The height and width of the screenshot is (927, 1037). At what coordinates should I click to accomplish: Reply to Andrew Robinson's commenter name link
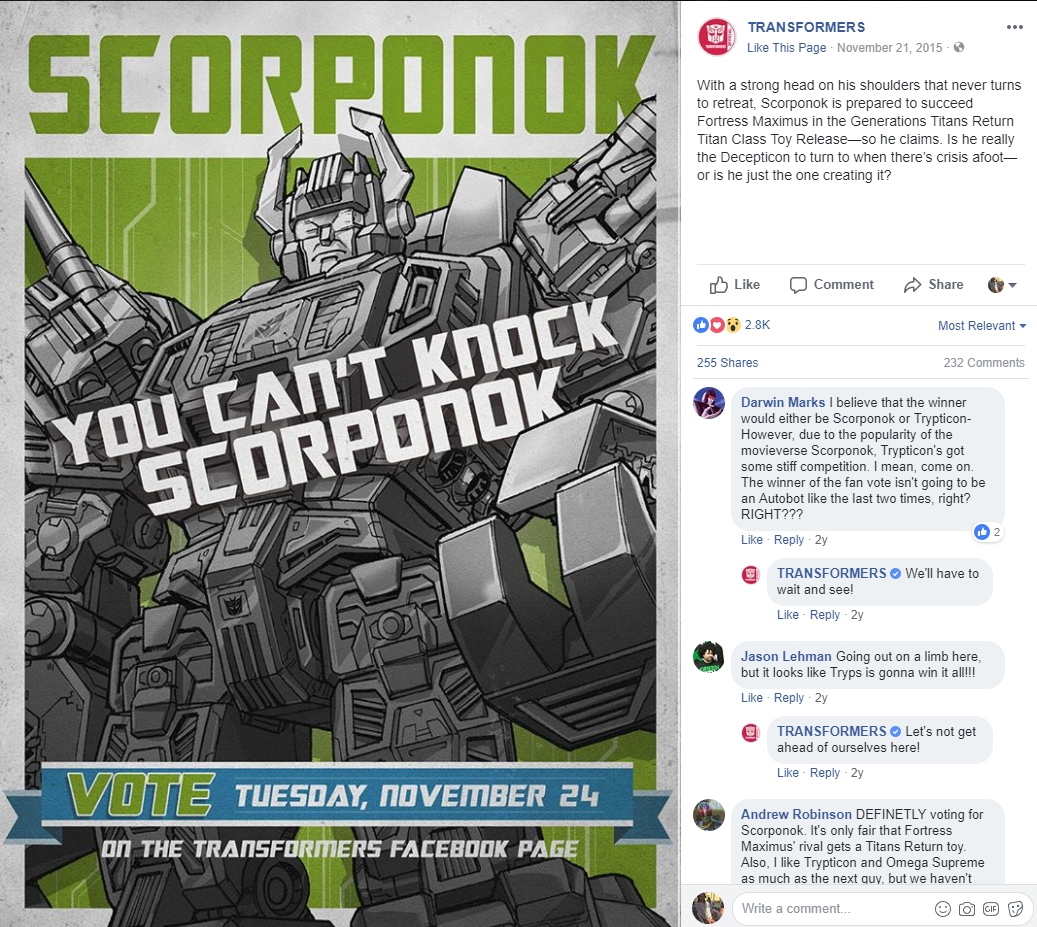(796, 815)
